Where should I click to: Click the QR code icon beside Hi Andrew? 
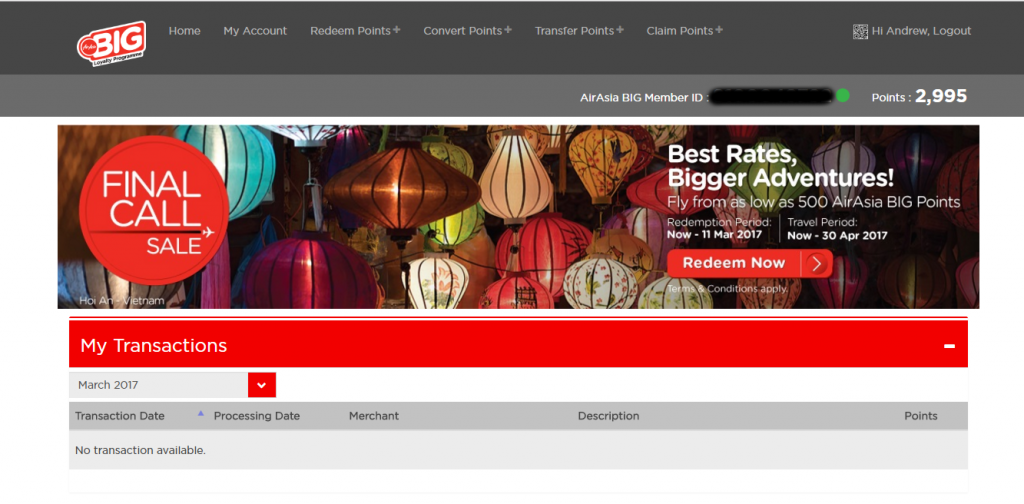(x=860, y=31)
